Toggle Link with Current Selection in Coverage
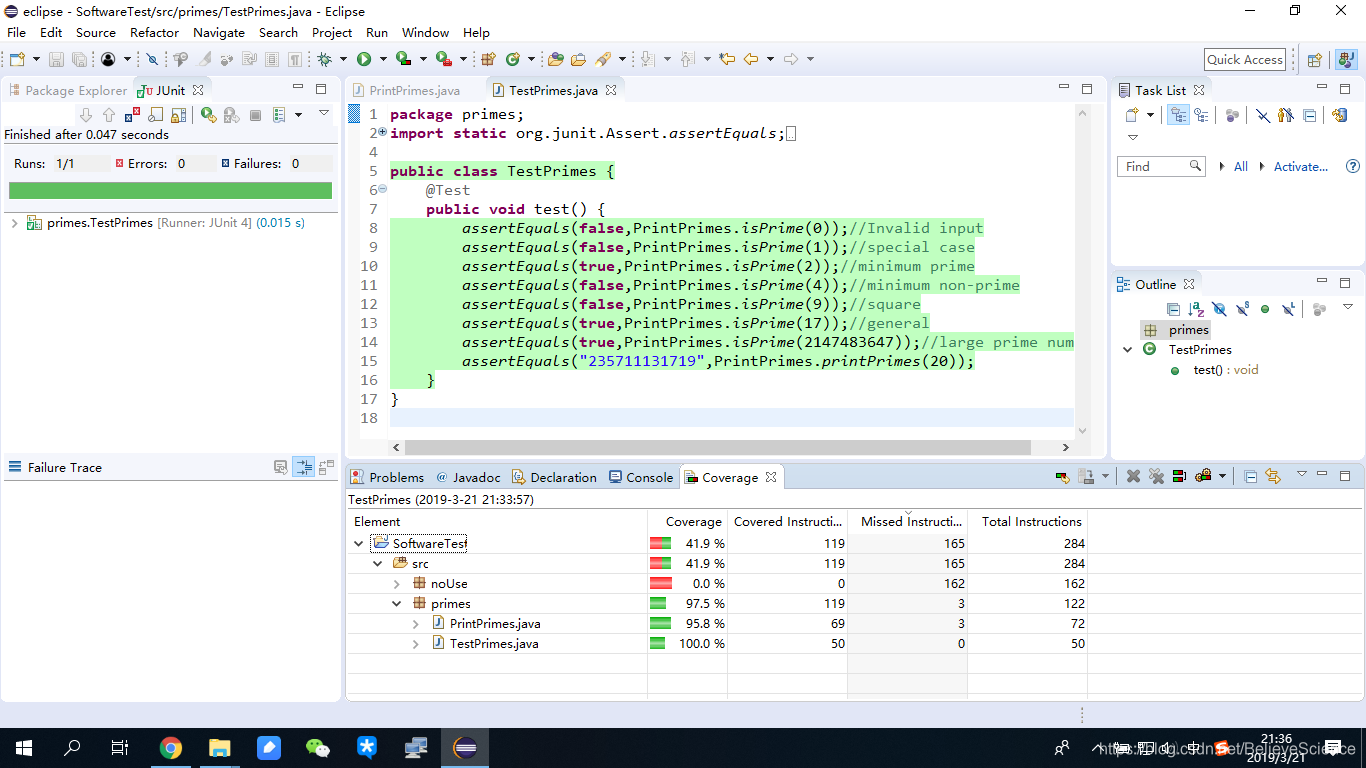The image size is (1366, 768). click(1273, 477)
